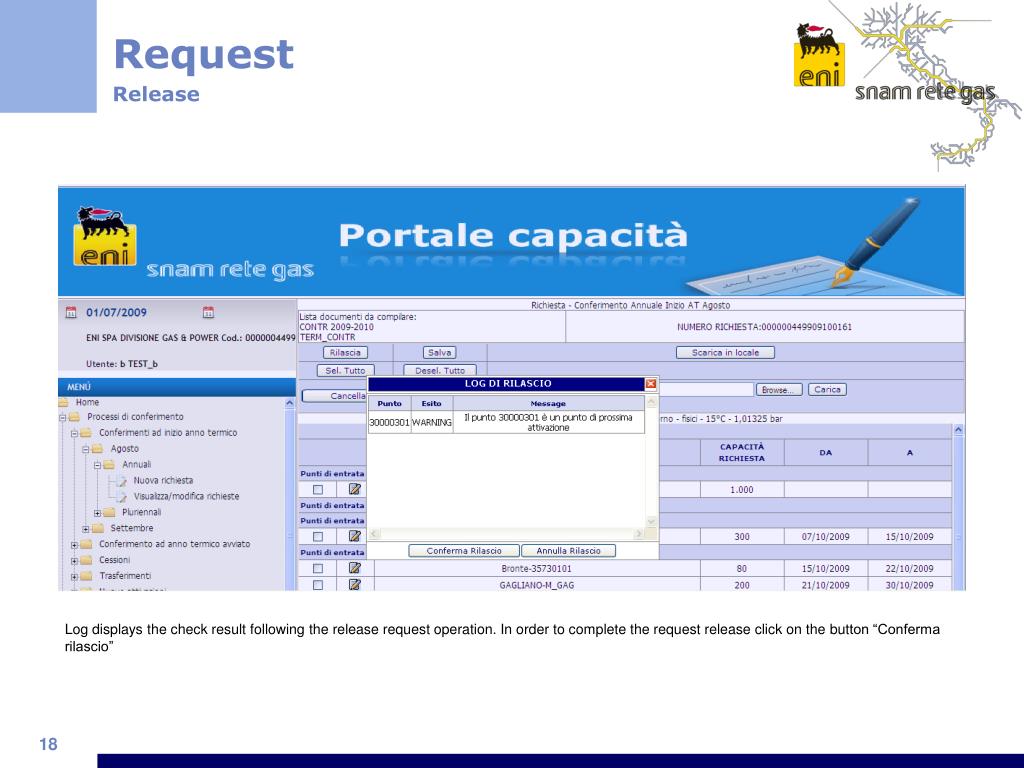Viewport: 1024px width, 768px height.
Task: Click the document icon beside Nuova richiesta
Action: coord(121,481)
